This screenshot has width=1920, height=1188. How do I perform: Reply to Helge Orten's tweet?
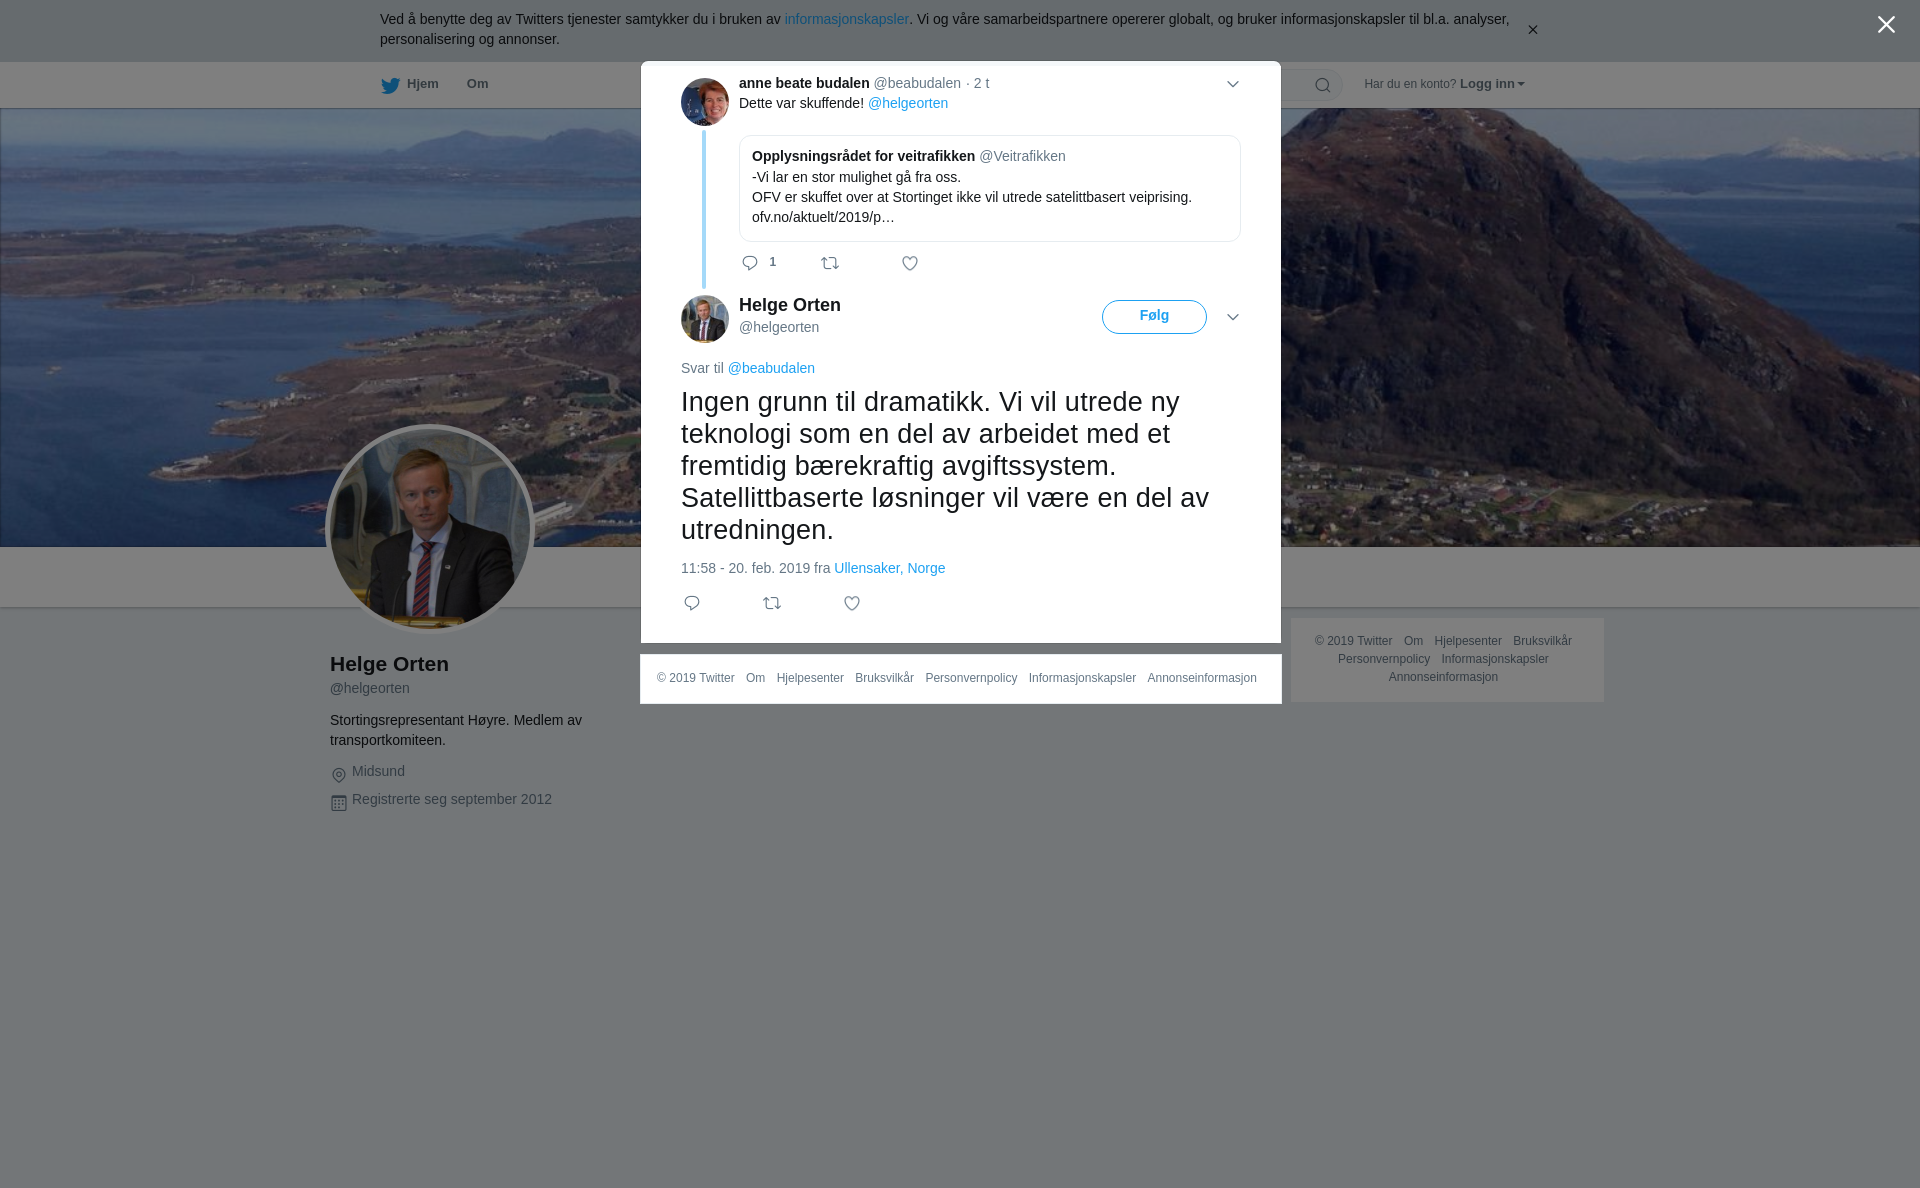tap(692, 603)
